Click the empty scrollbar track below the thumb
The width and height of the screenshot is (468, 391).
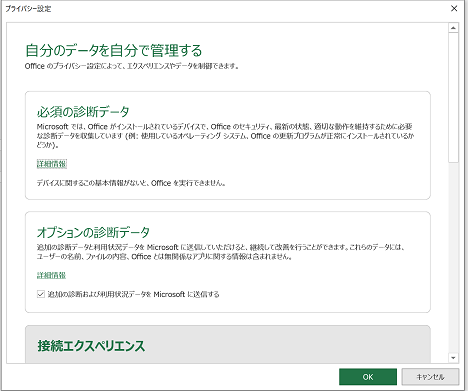tap(453, 257)
